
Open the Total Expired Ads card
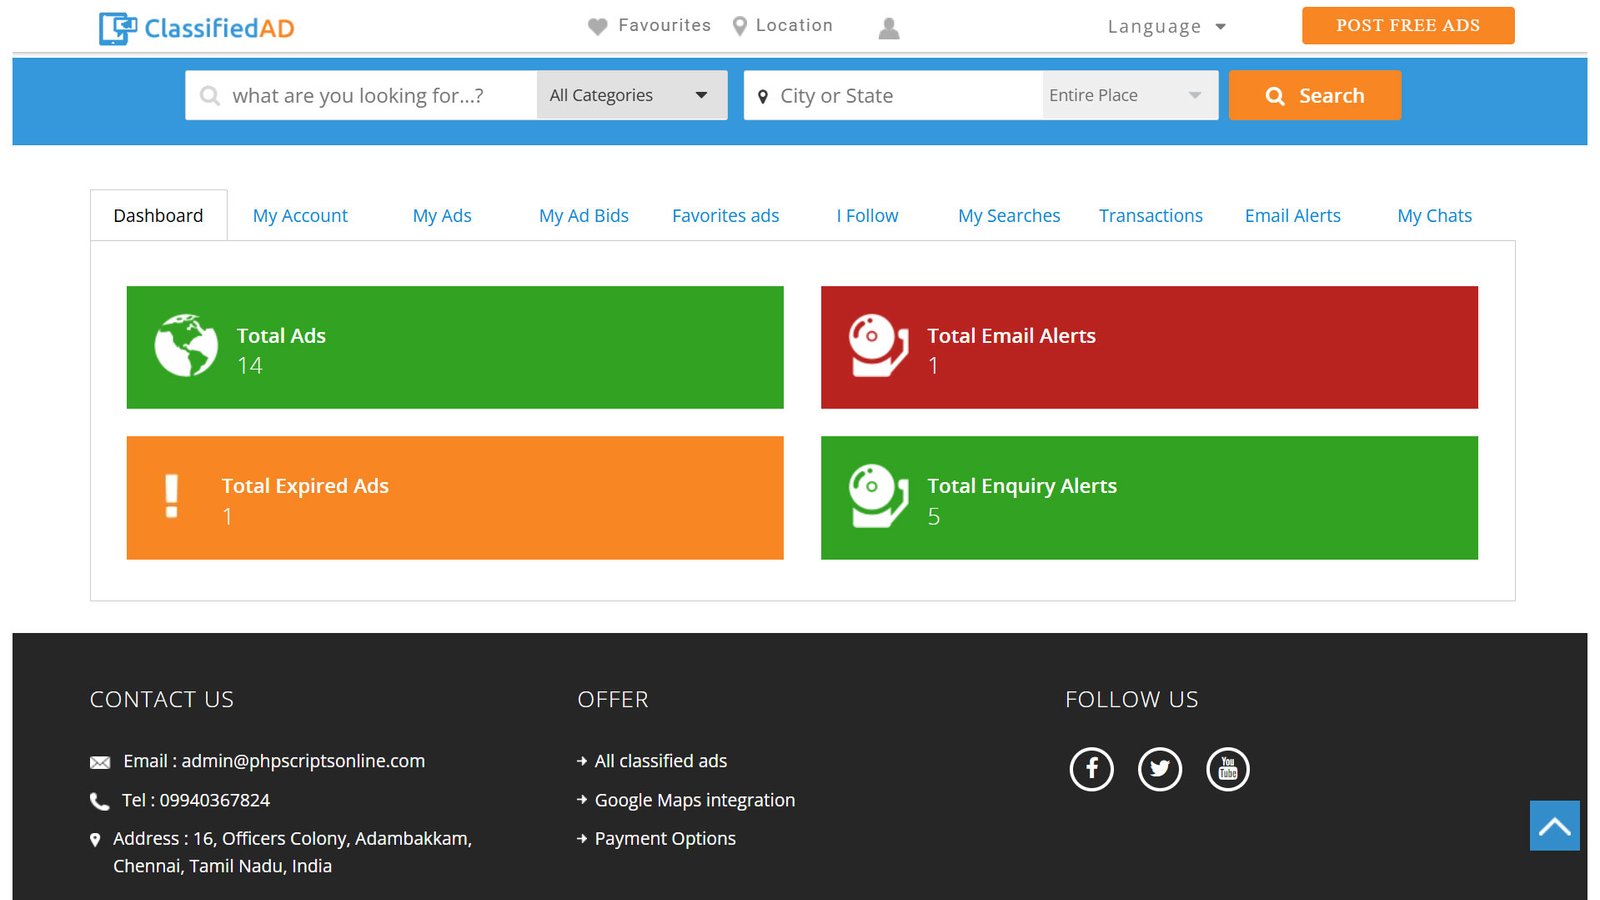(x=455, y=497)
